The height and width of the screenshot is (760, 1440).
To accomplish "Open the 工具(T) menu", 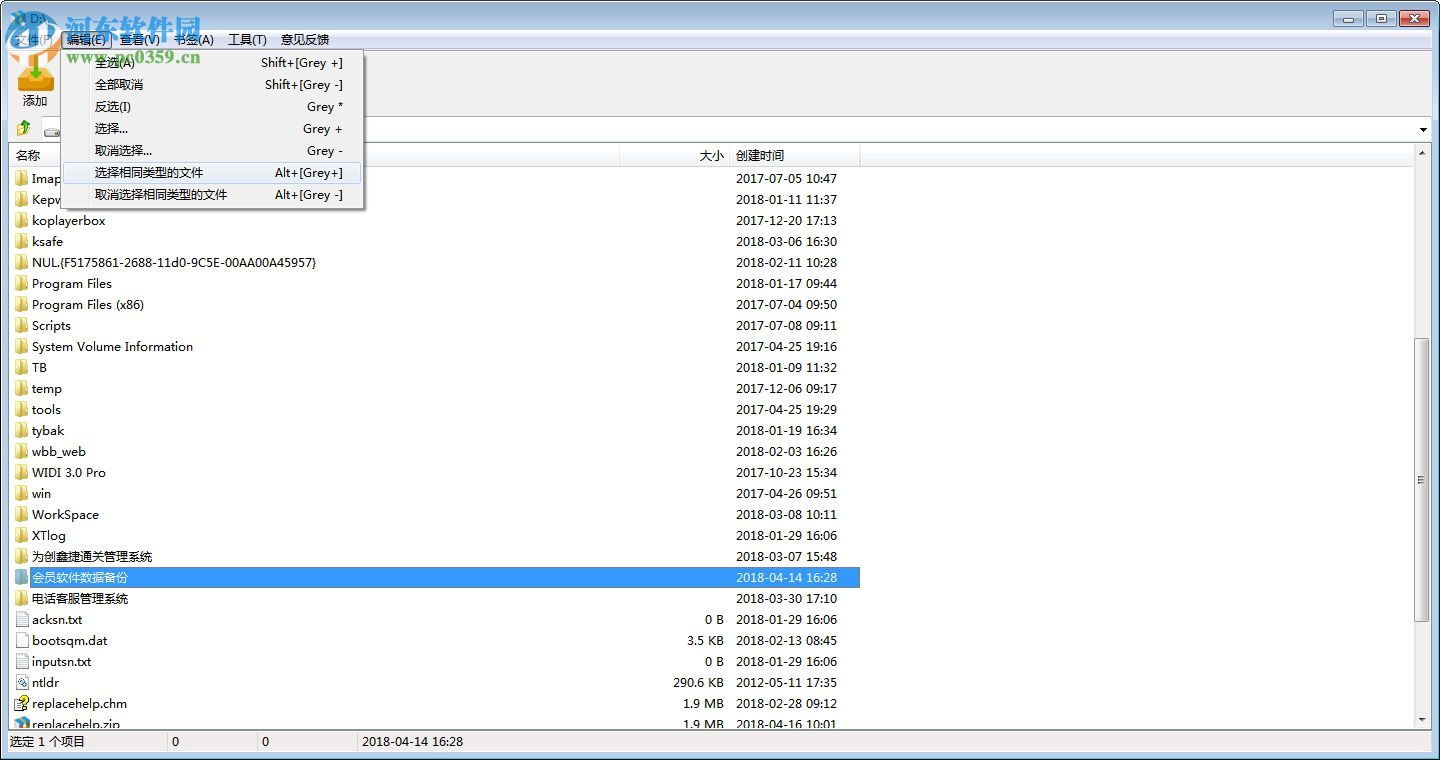I will pos(247,39).
